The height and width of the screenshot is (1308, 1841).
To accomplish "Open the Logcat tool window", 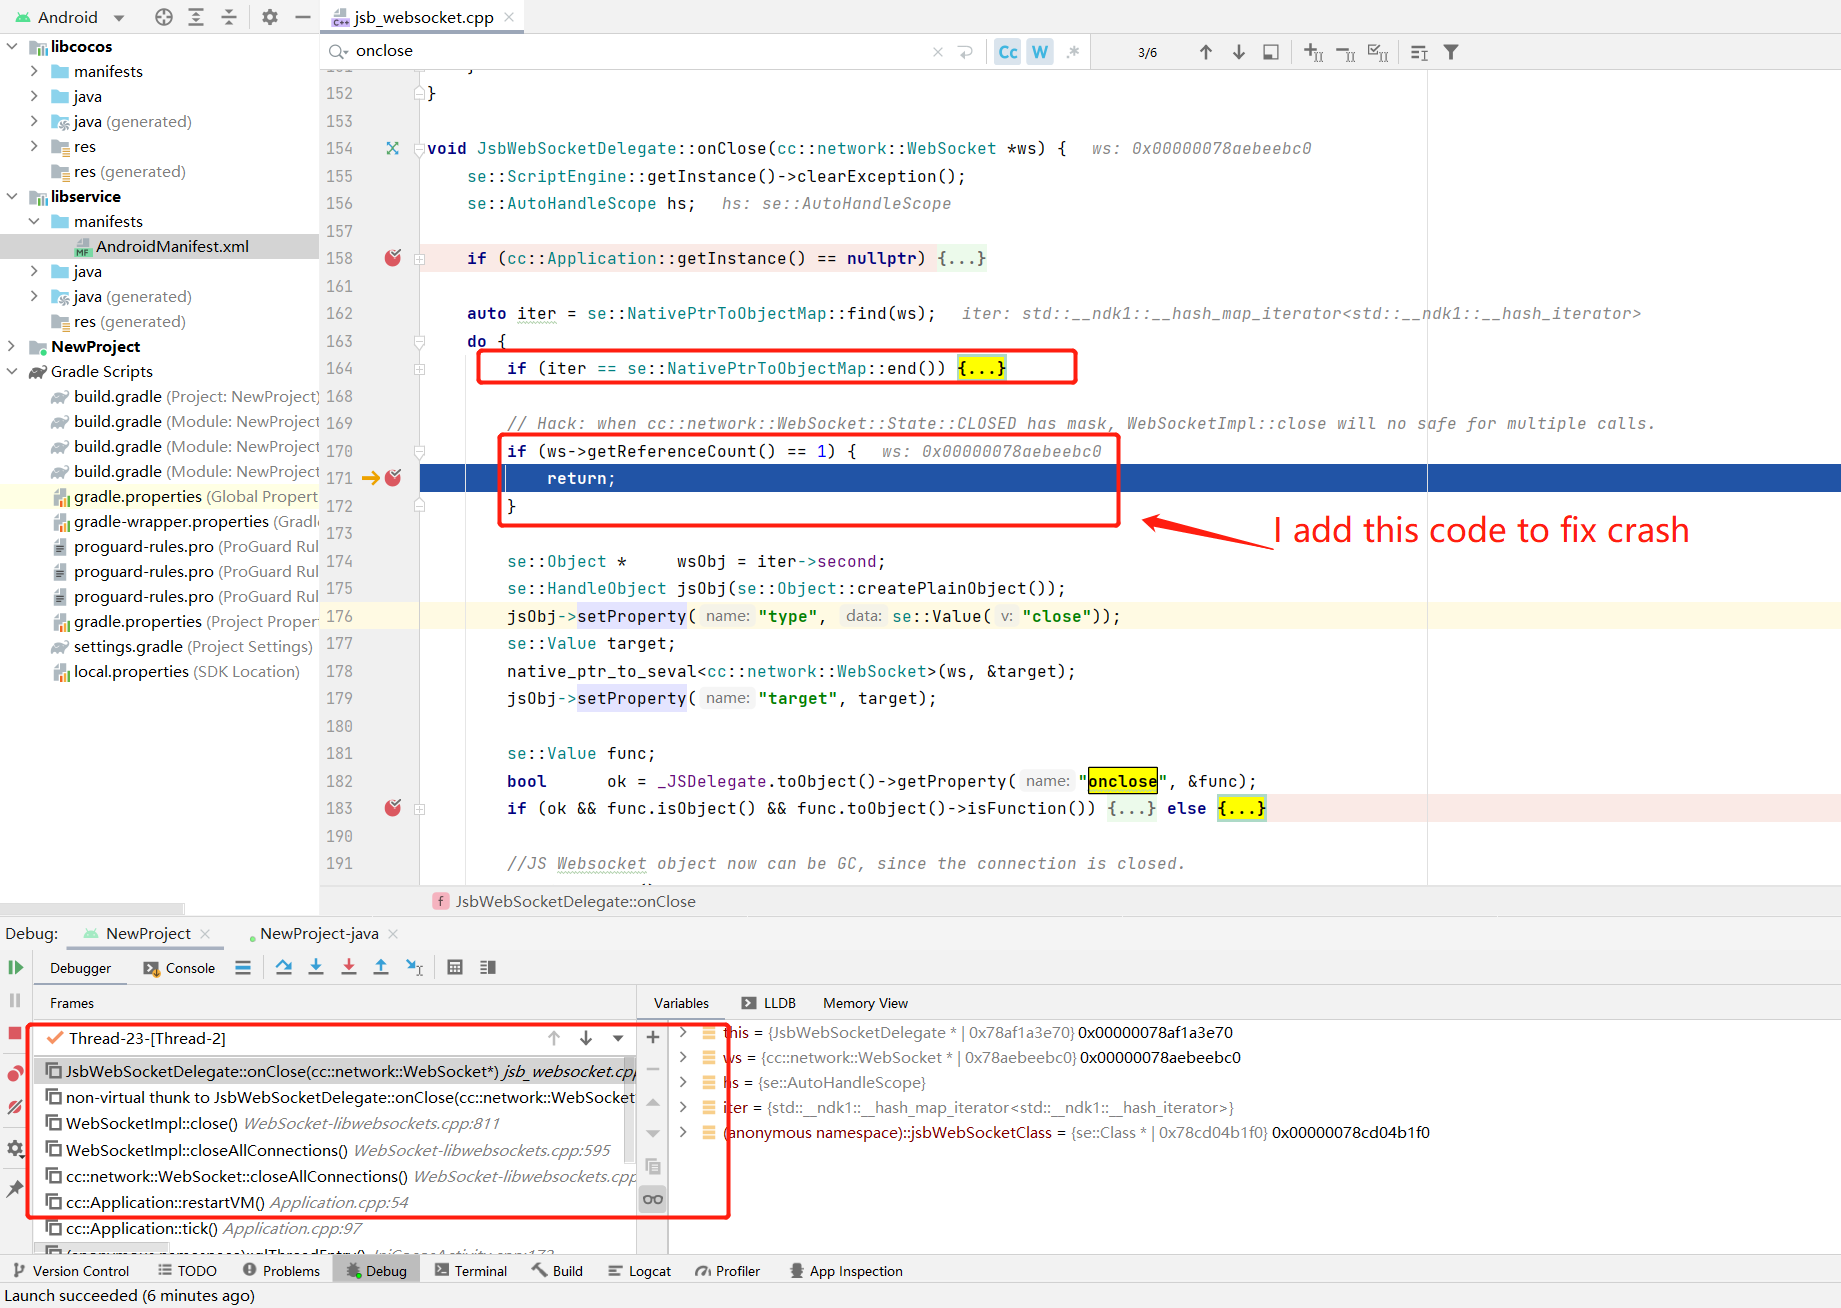I will click(x=640, y=1271).
